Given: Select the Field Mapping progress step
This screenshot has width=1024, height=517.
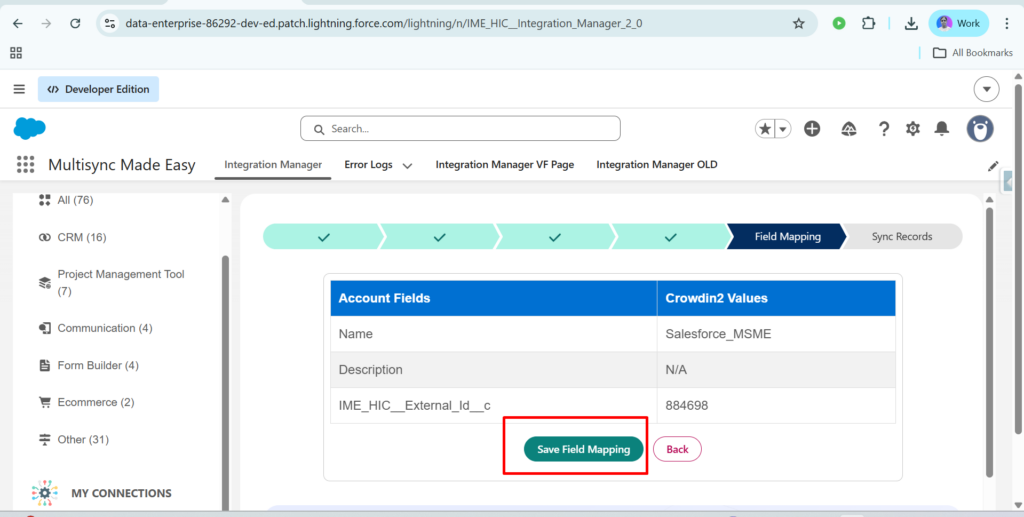Looking at the screenshot, I should tap(787, 236).
